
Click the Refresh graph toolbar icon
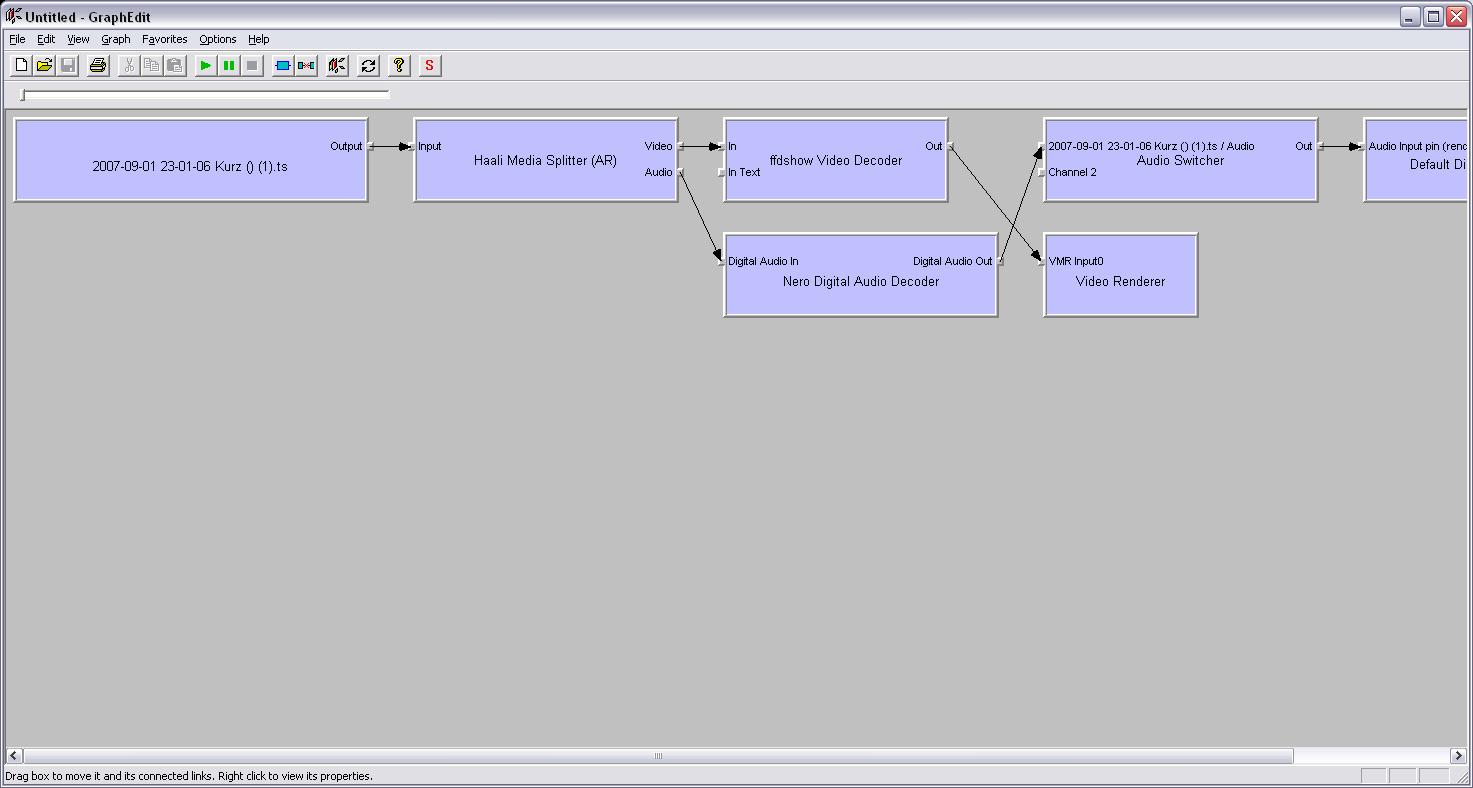tap(368, 66)
